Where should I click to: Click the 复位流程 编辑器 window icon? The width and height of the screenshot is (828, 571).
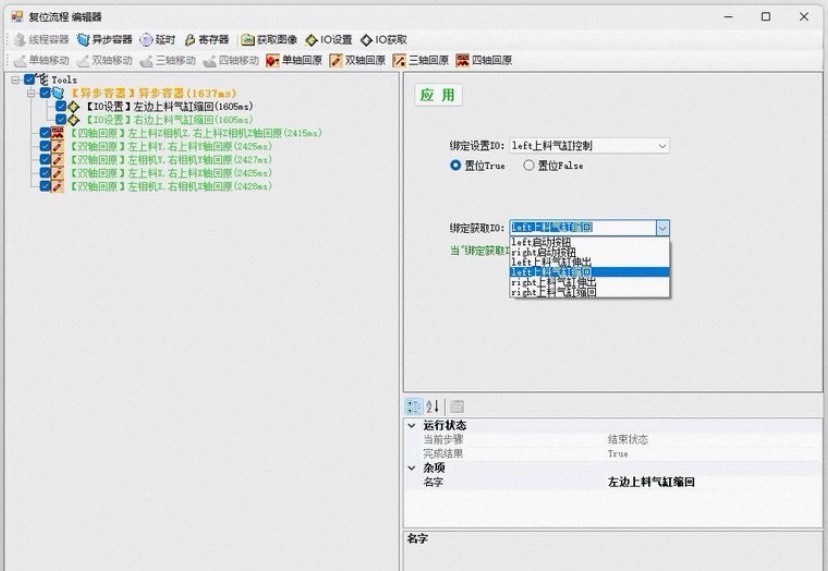click(x=17, y=17)
